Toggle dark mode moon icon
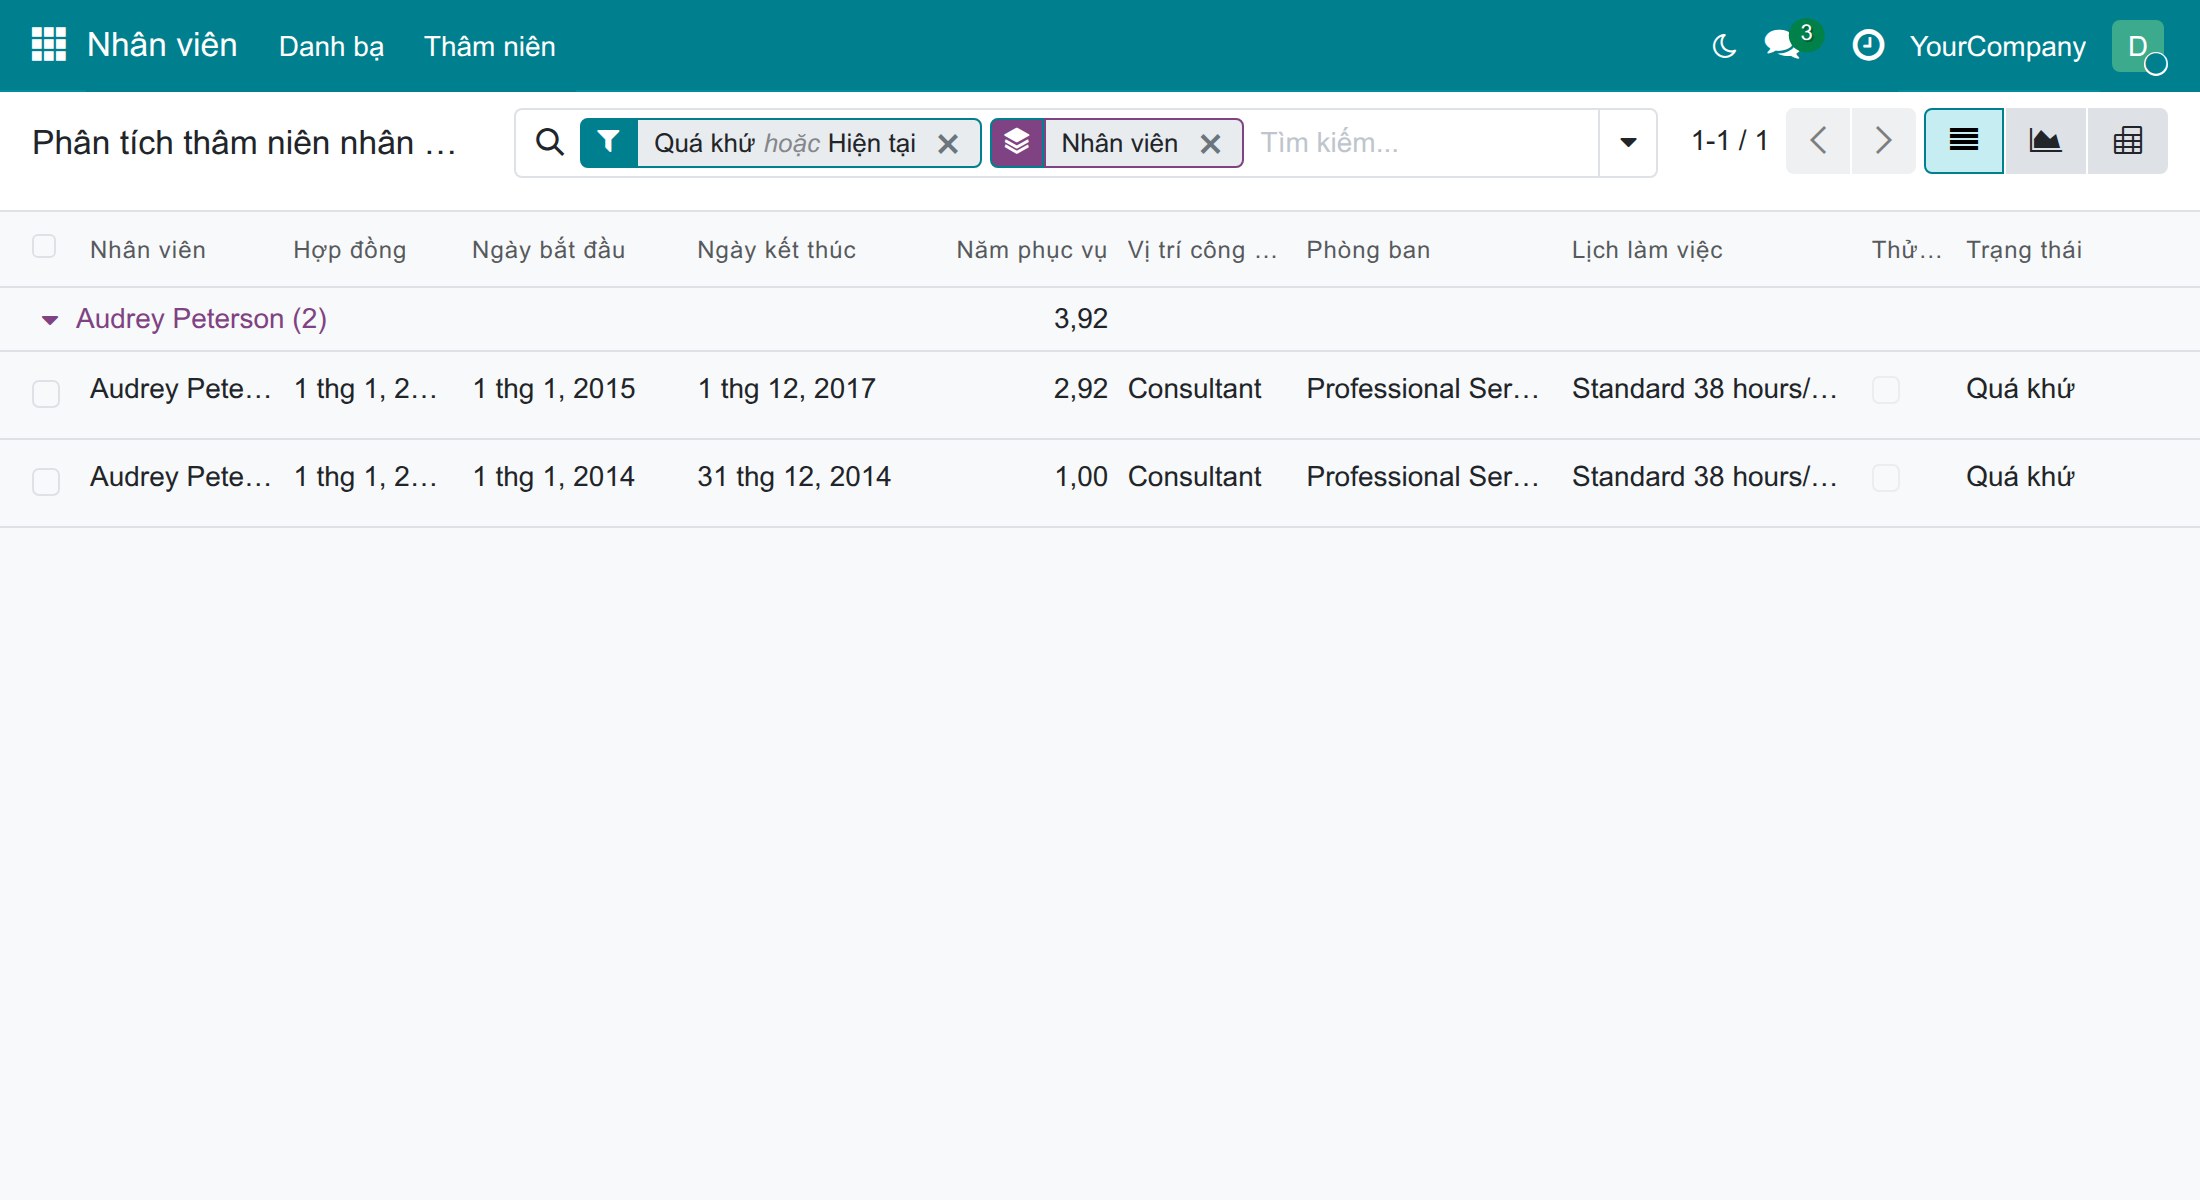 point(1724,46)
